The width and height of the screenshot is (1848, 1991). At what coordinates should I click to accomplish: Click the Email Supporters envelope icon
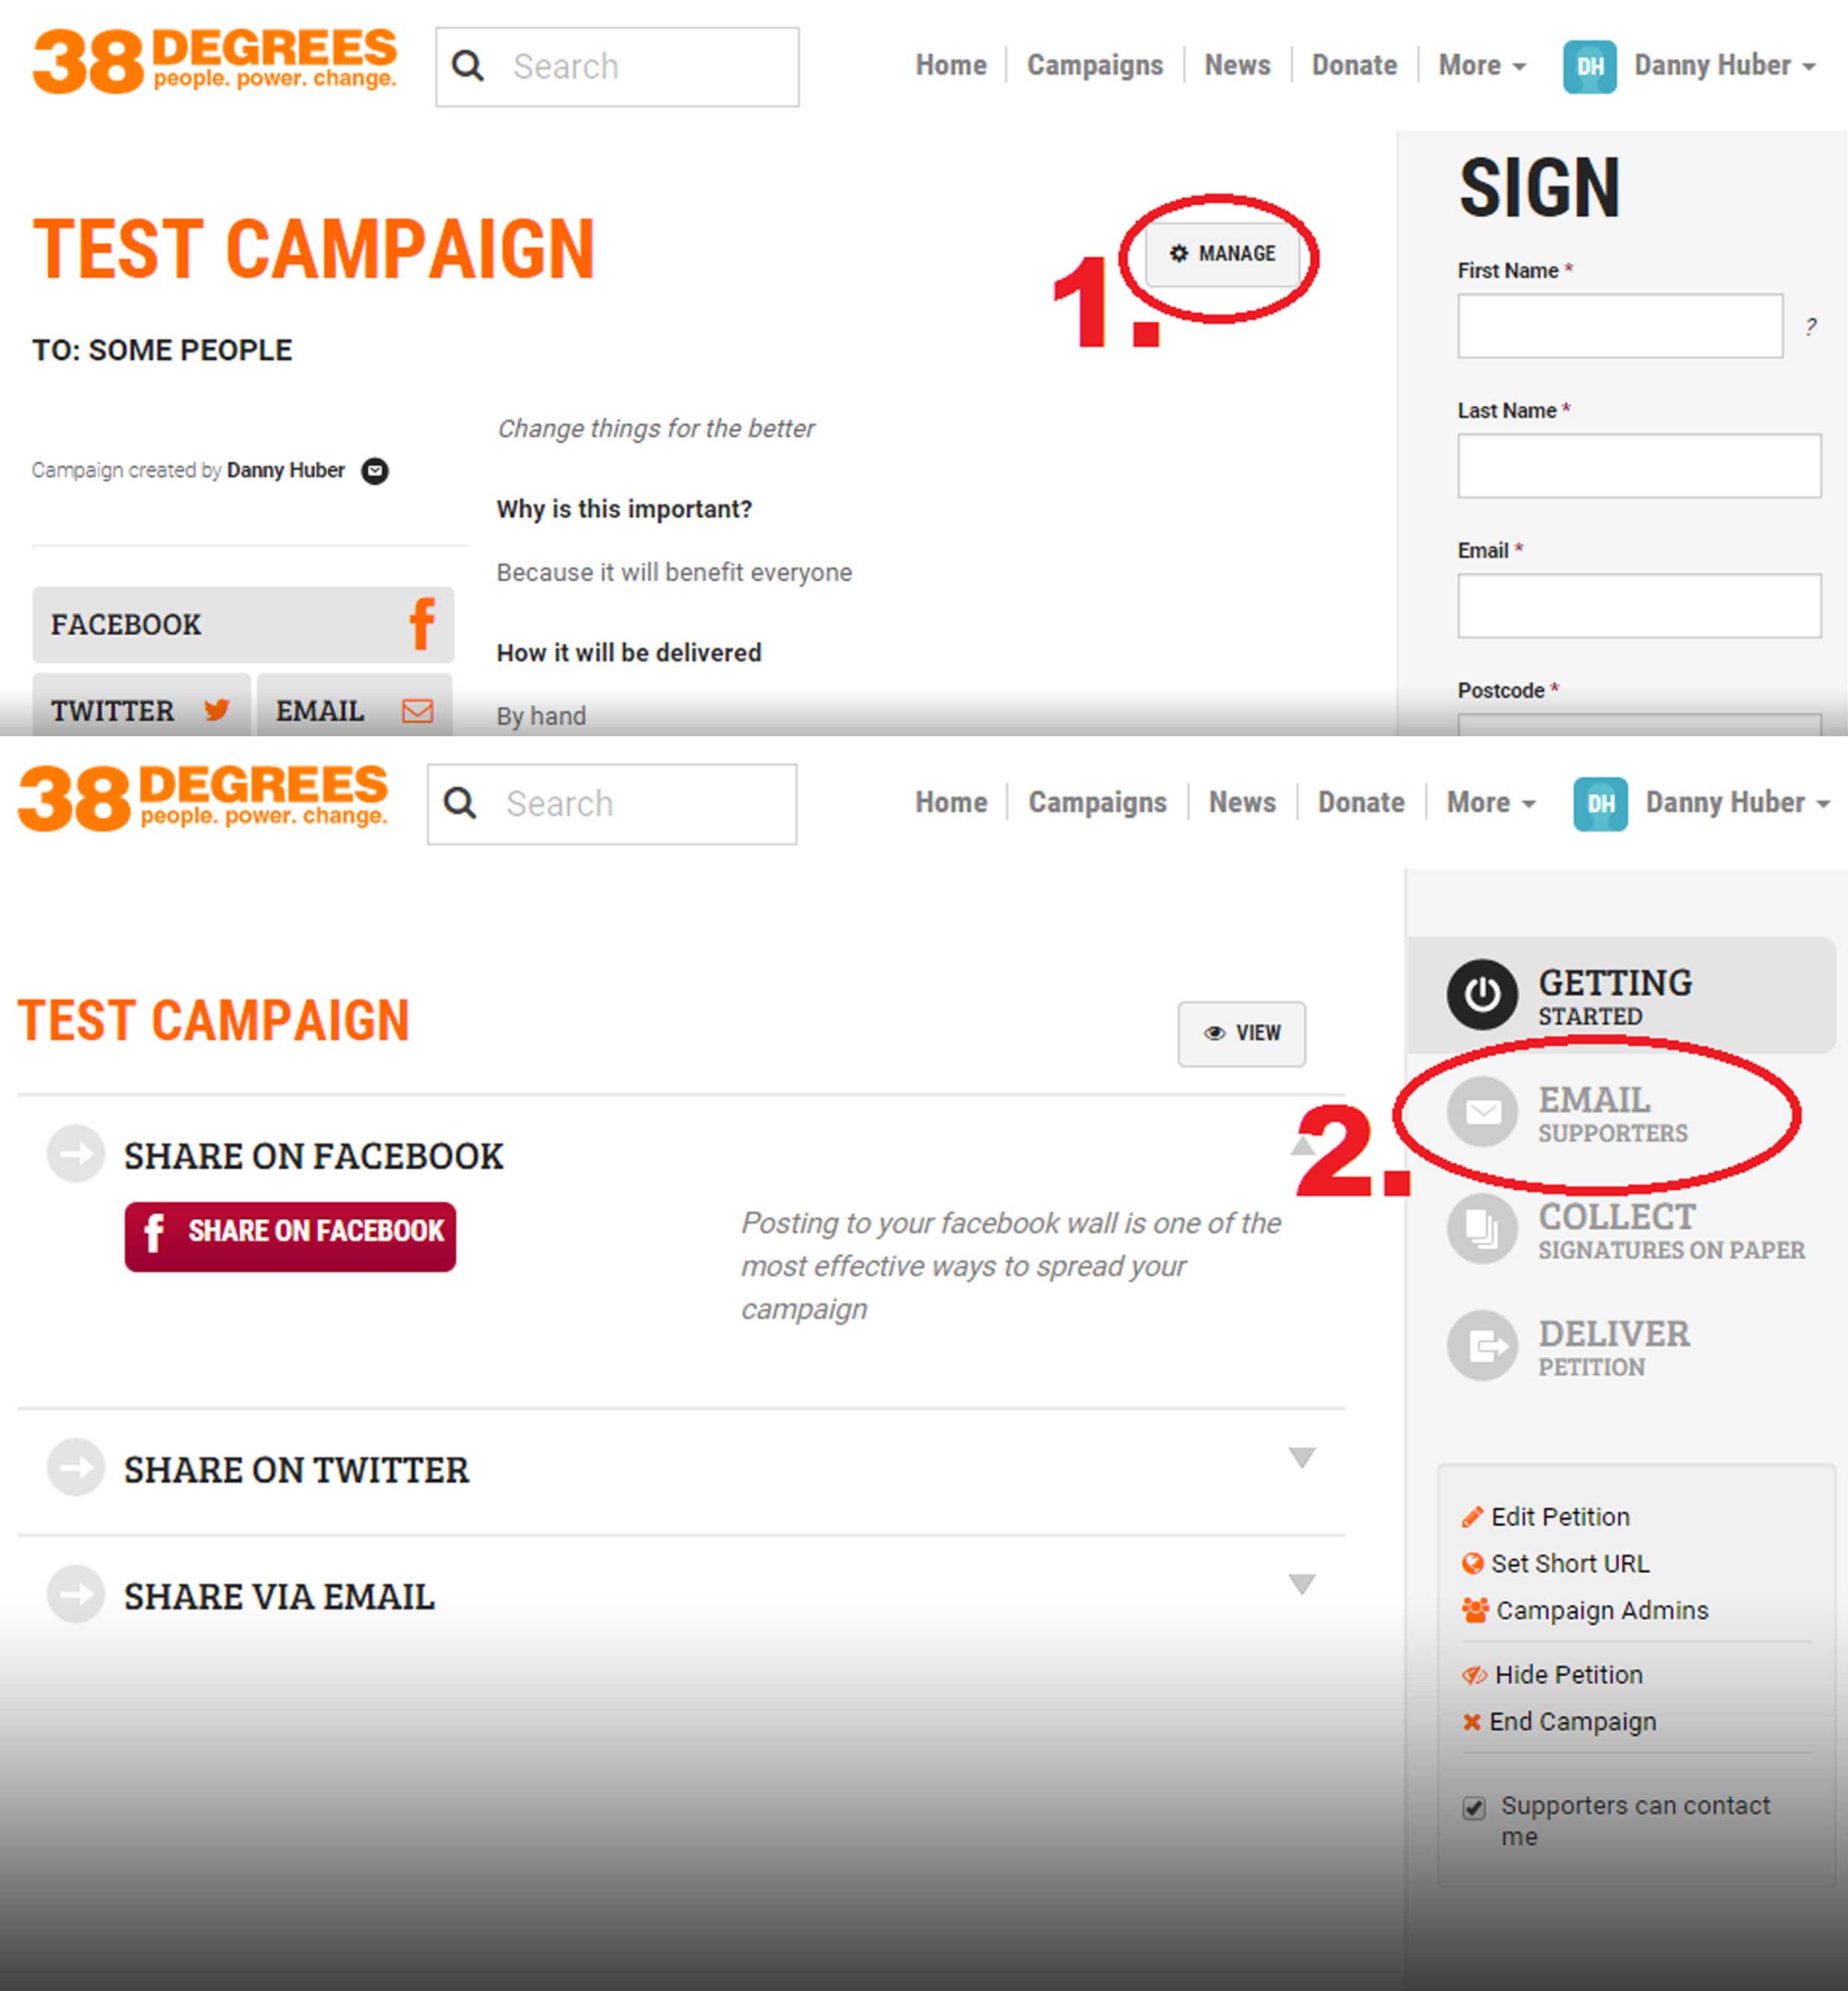coord(1482,1111)
